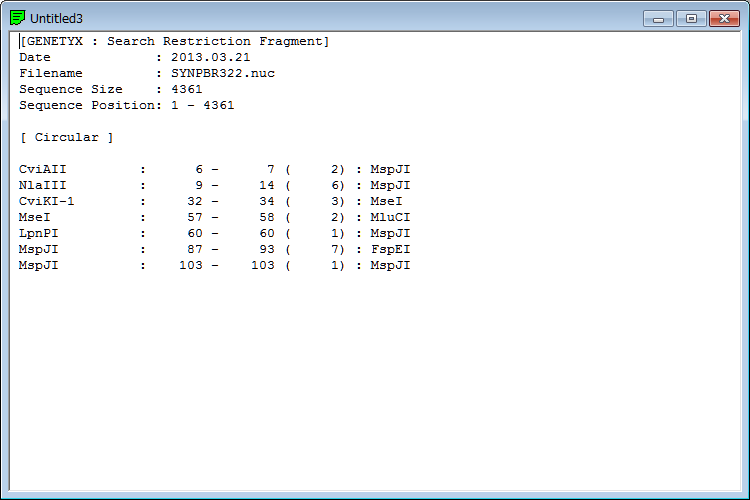Maximize the Untitled3 window
This screenshot has height=500, width=750.
tap(690, 18)
